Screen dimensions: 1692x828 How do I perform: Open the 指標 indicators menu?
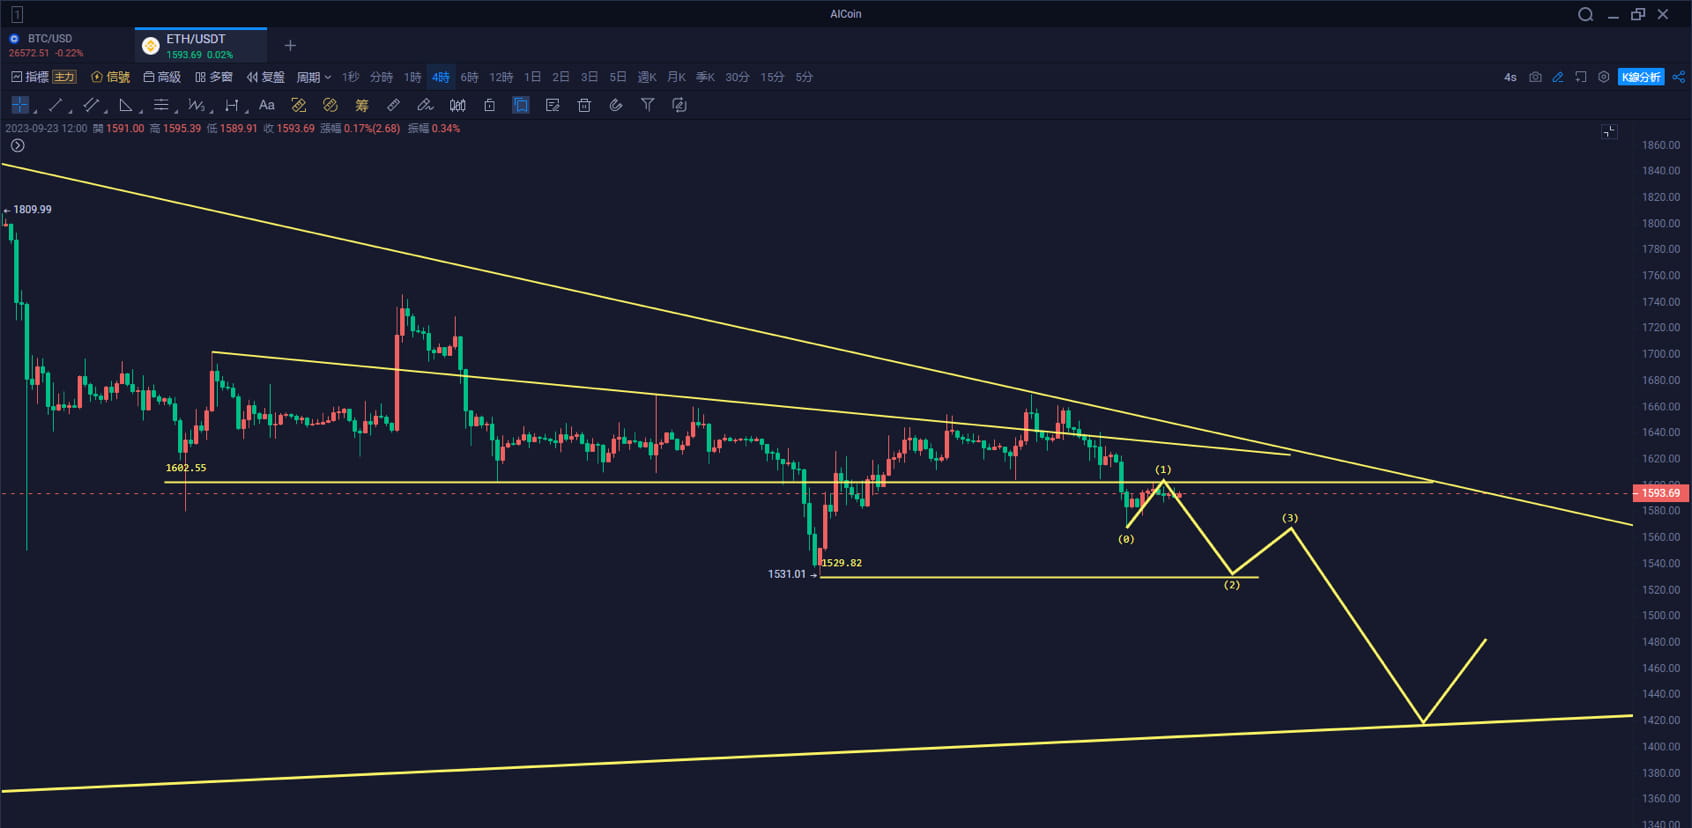tap(30, 77)
